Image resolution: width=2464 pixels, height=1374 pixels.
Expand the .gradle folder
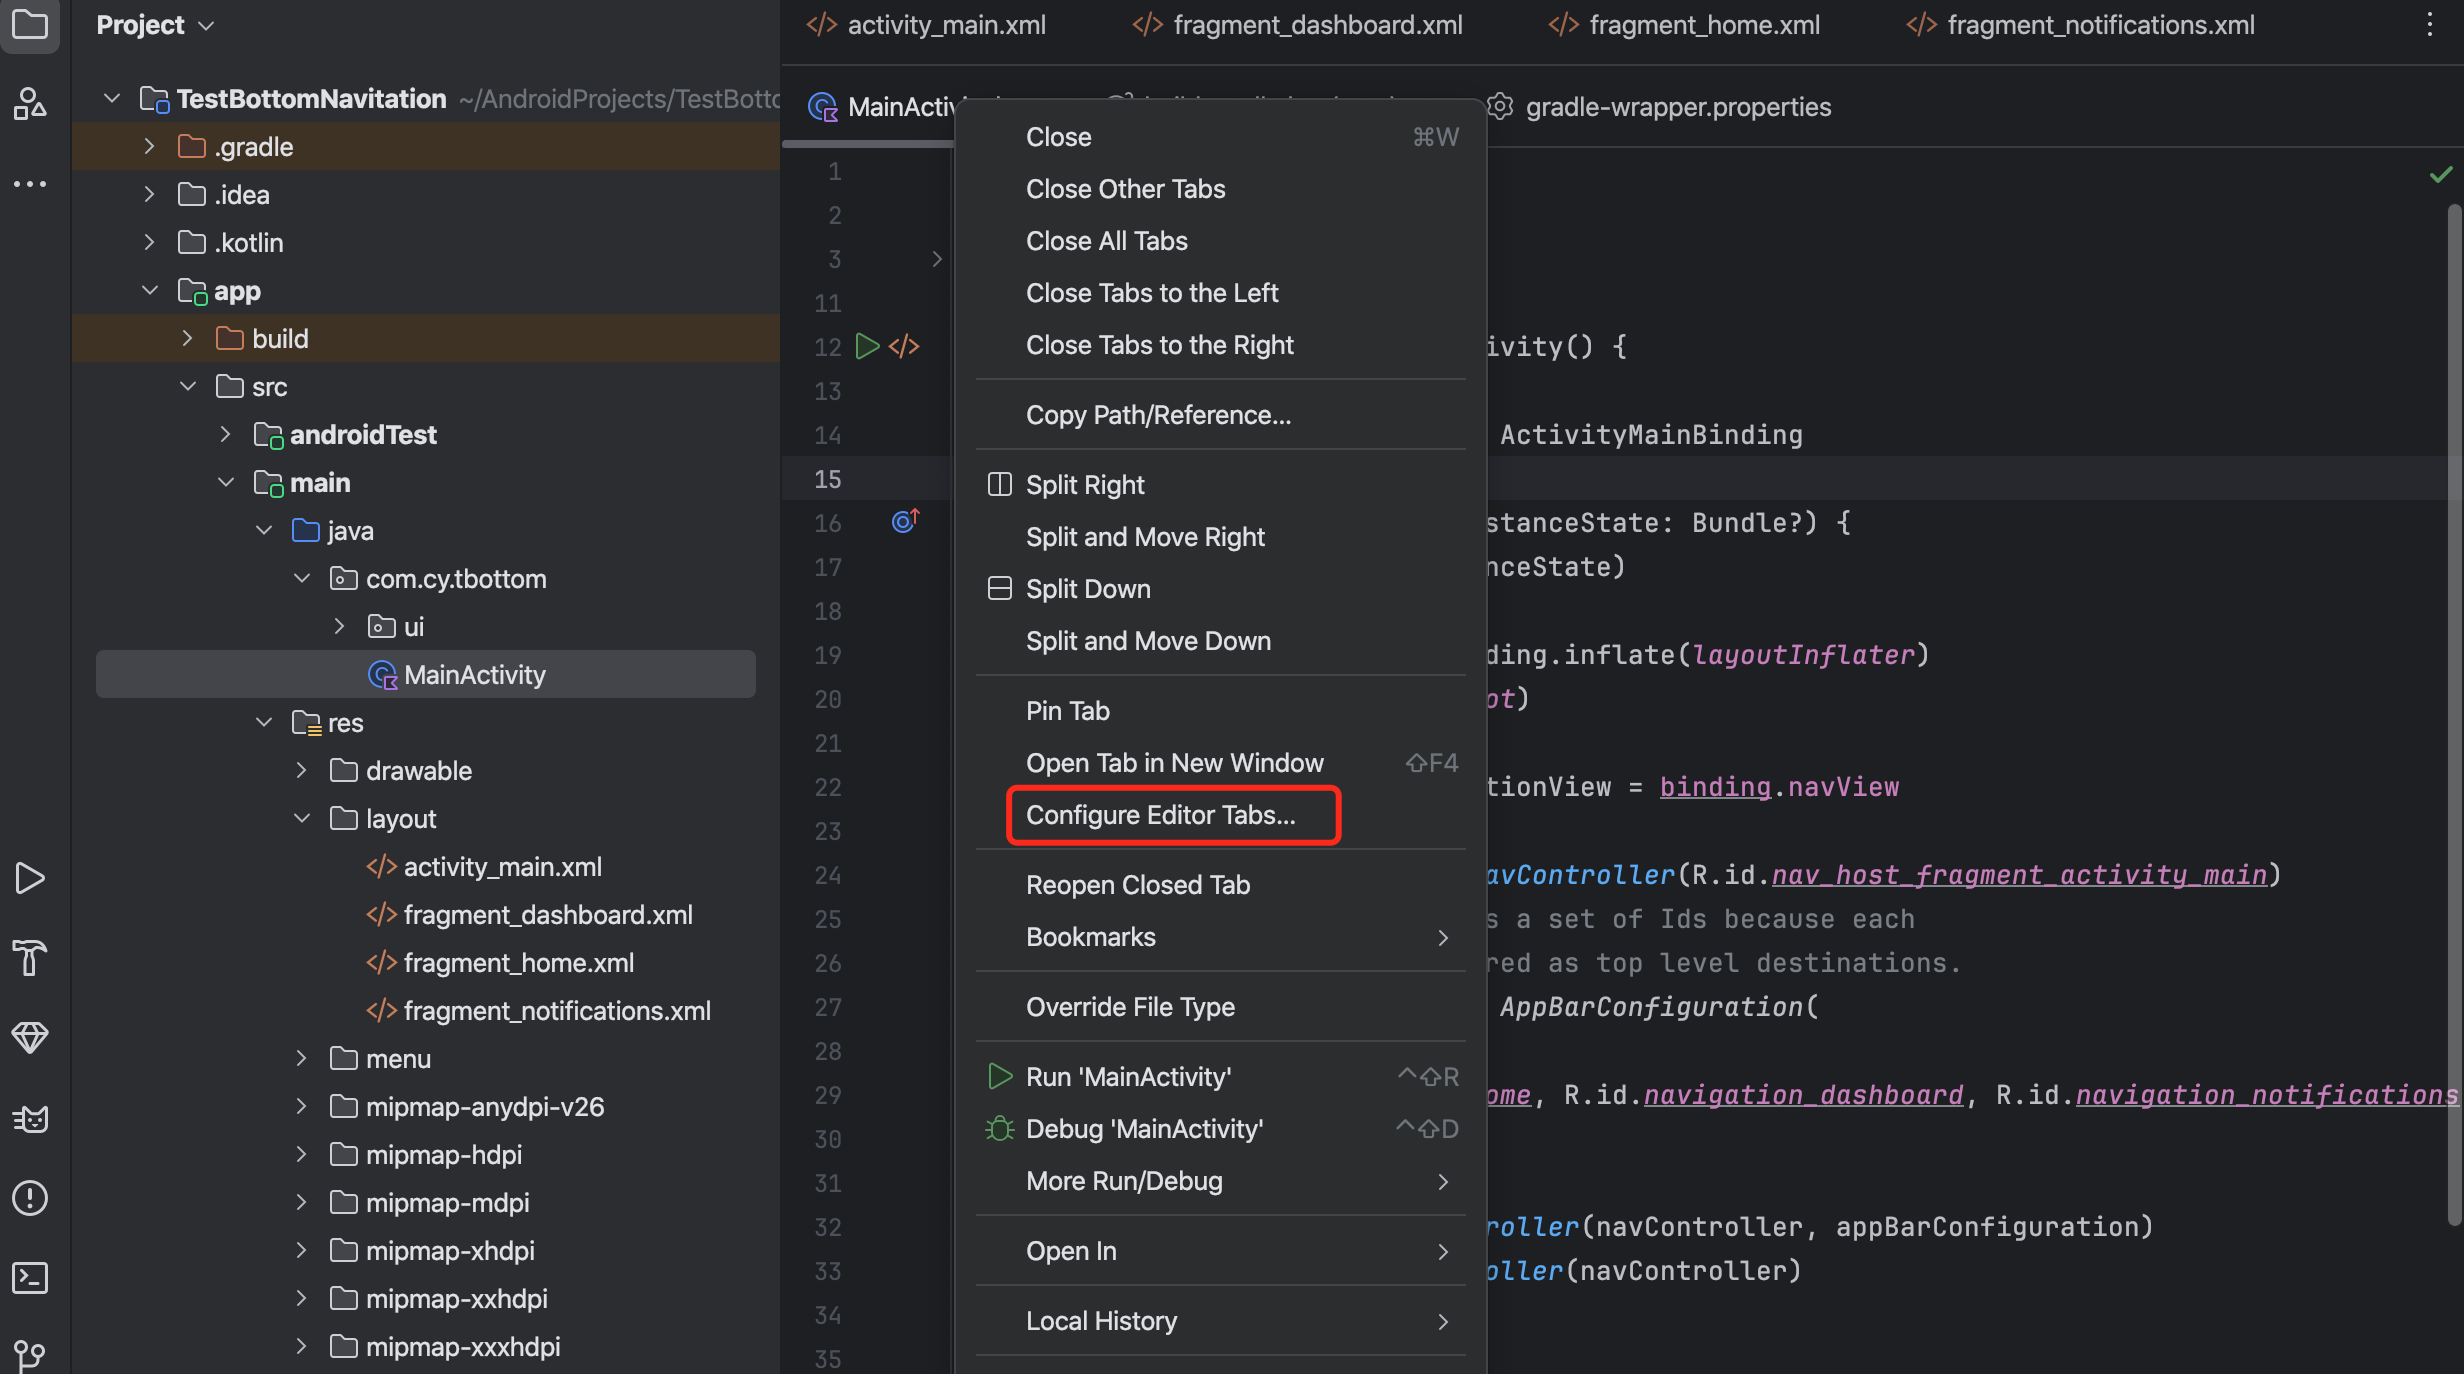point(149,146)
